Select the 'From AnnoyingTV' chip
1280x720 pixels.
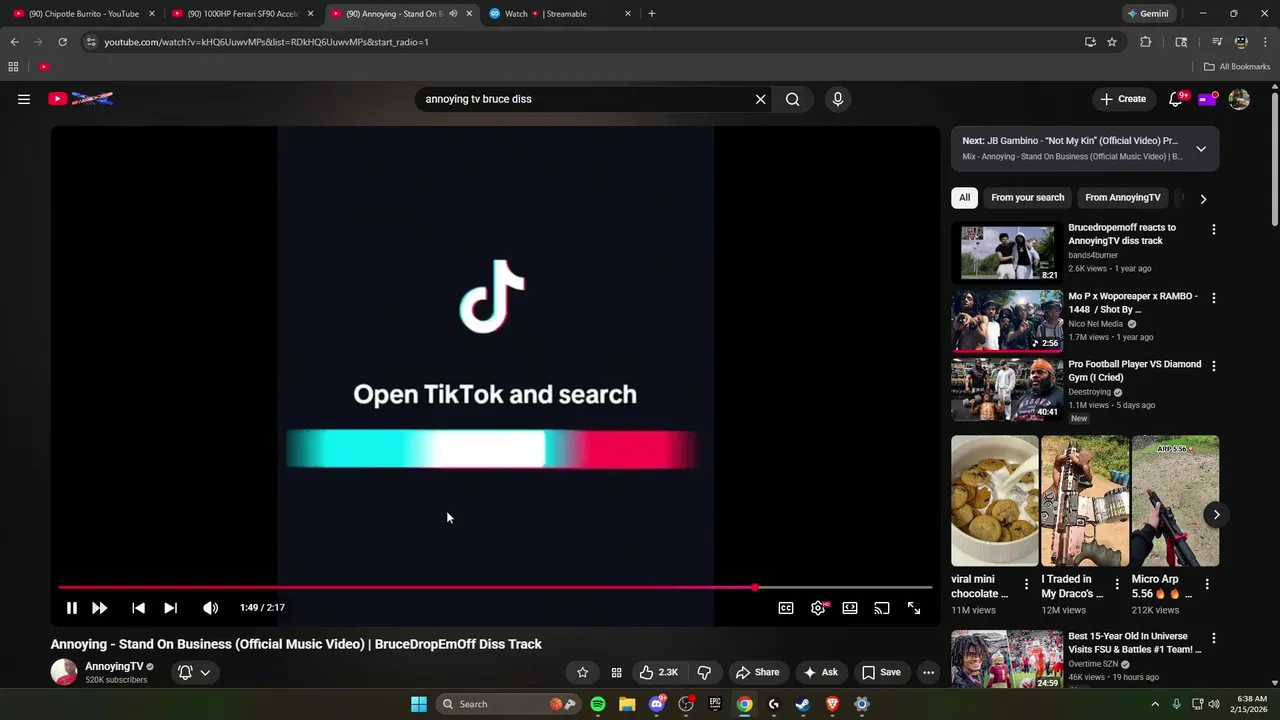pyautogui.click(x=1122, y=198)
